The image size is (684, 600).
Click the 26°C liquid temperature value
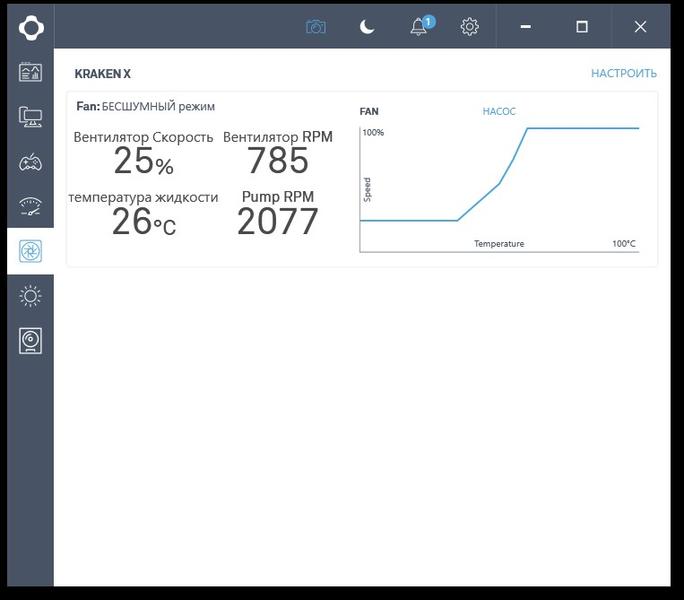[144, 221]
